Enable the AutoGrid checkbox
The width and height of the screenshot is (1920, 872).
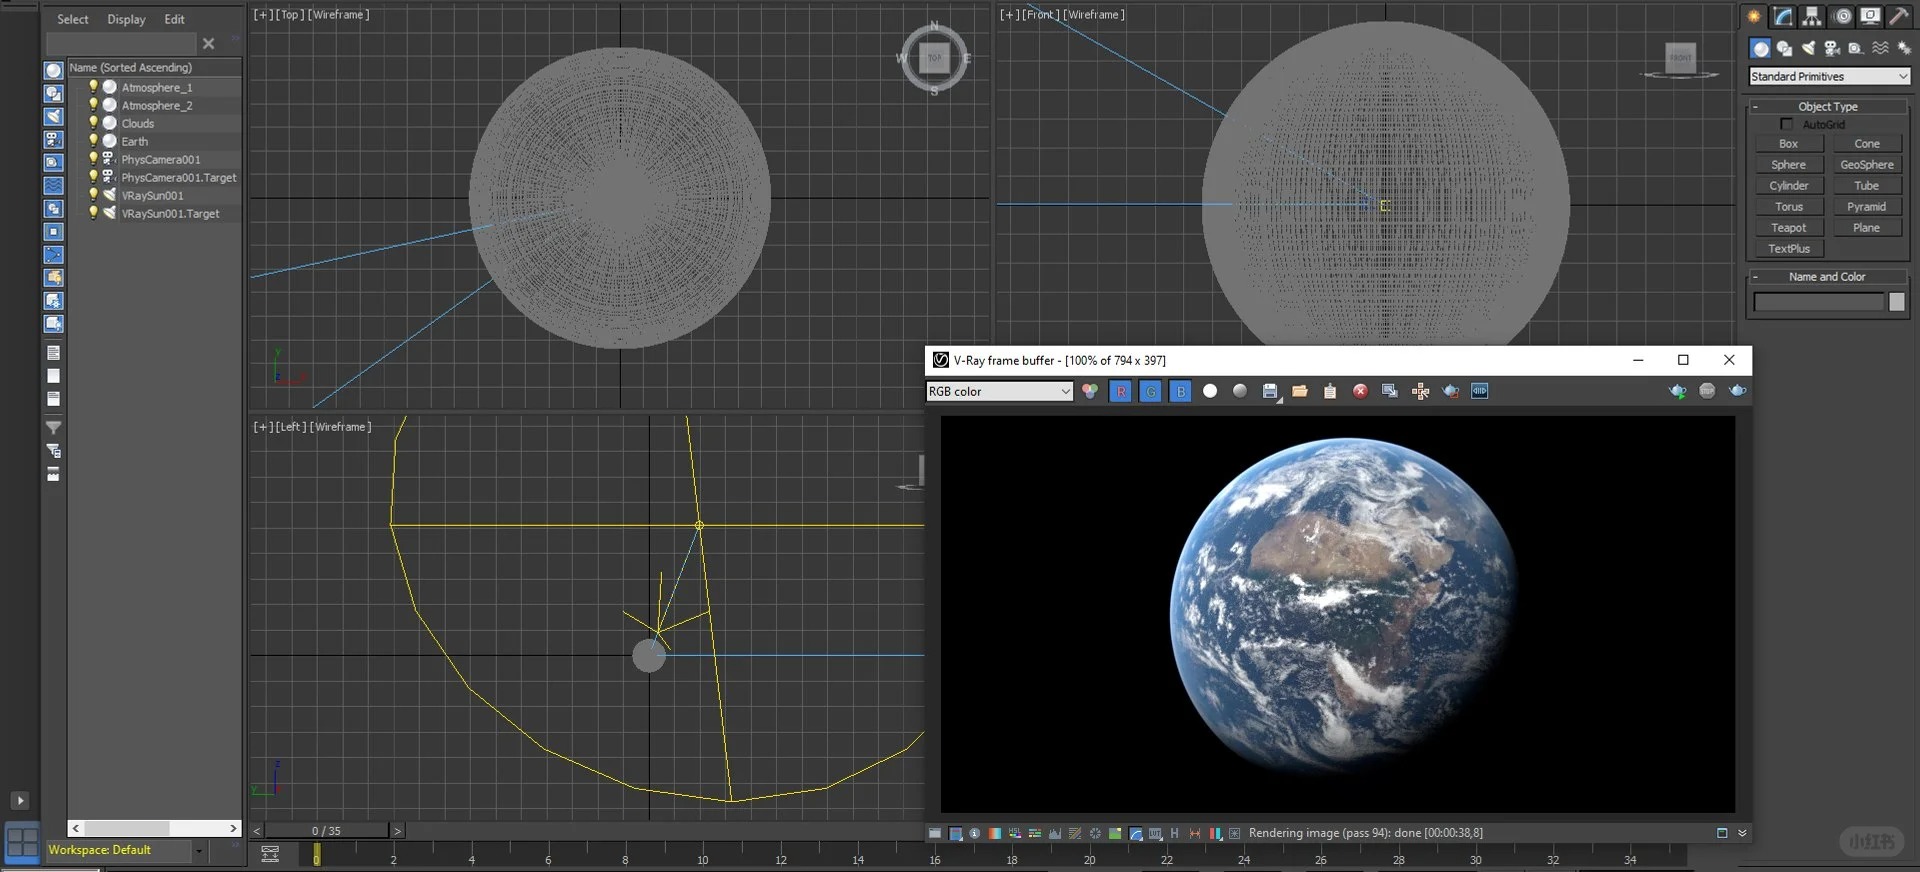1786,124
